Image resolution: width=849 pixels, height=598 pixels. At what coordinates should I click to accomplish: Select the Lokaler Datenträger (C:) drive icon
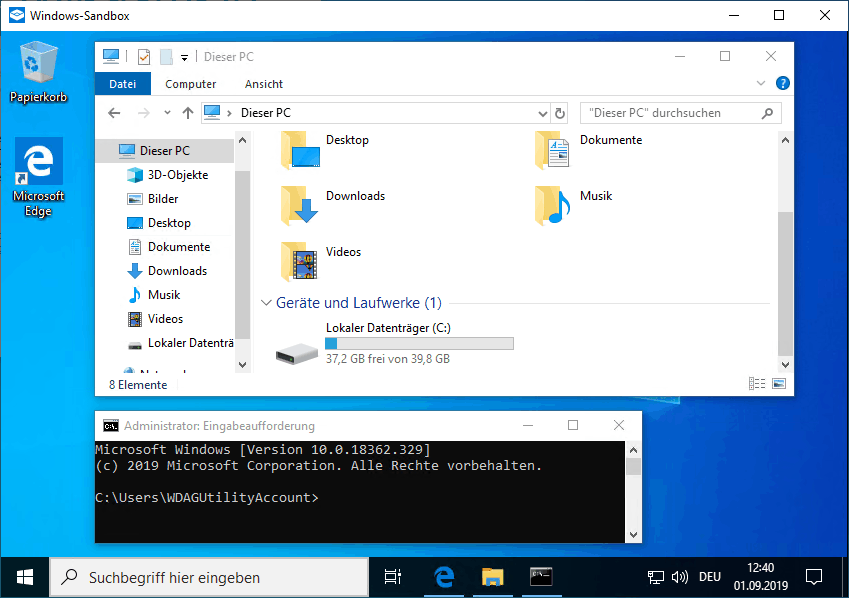pos(296,354)
